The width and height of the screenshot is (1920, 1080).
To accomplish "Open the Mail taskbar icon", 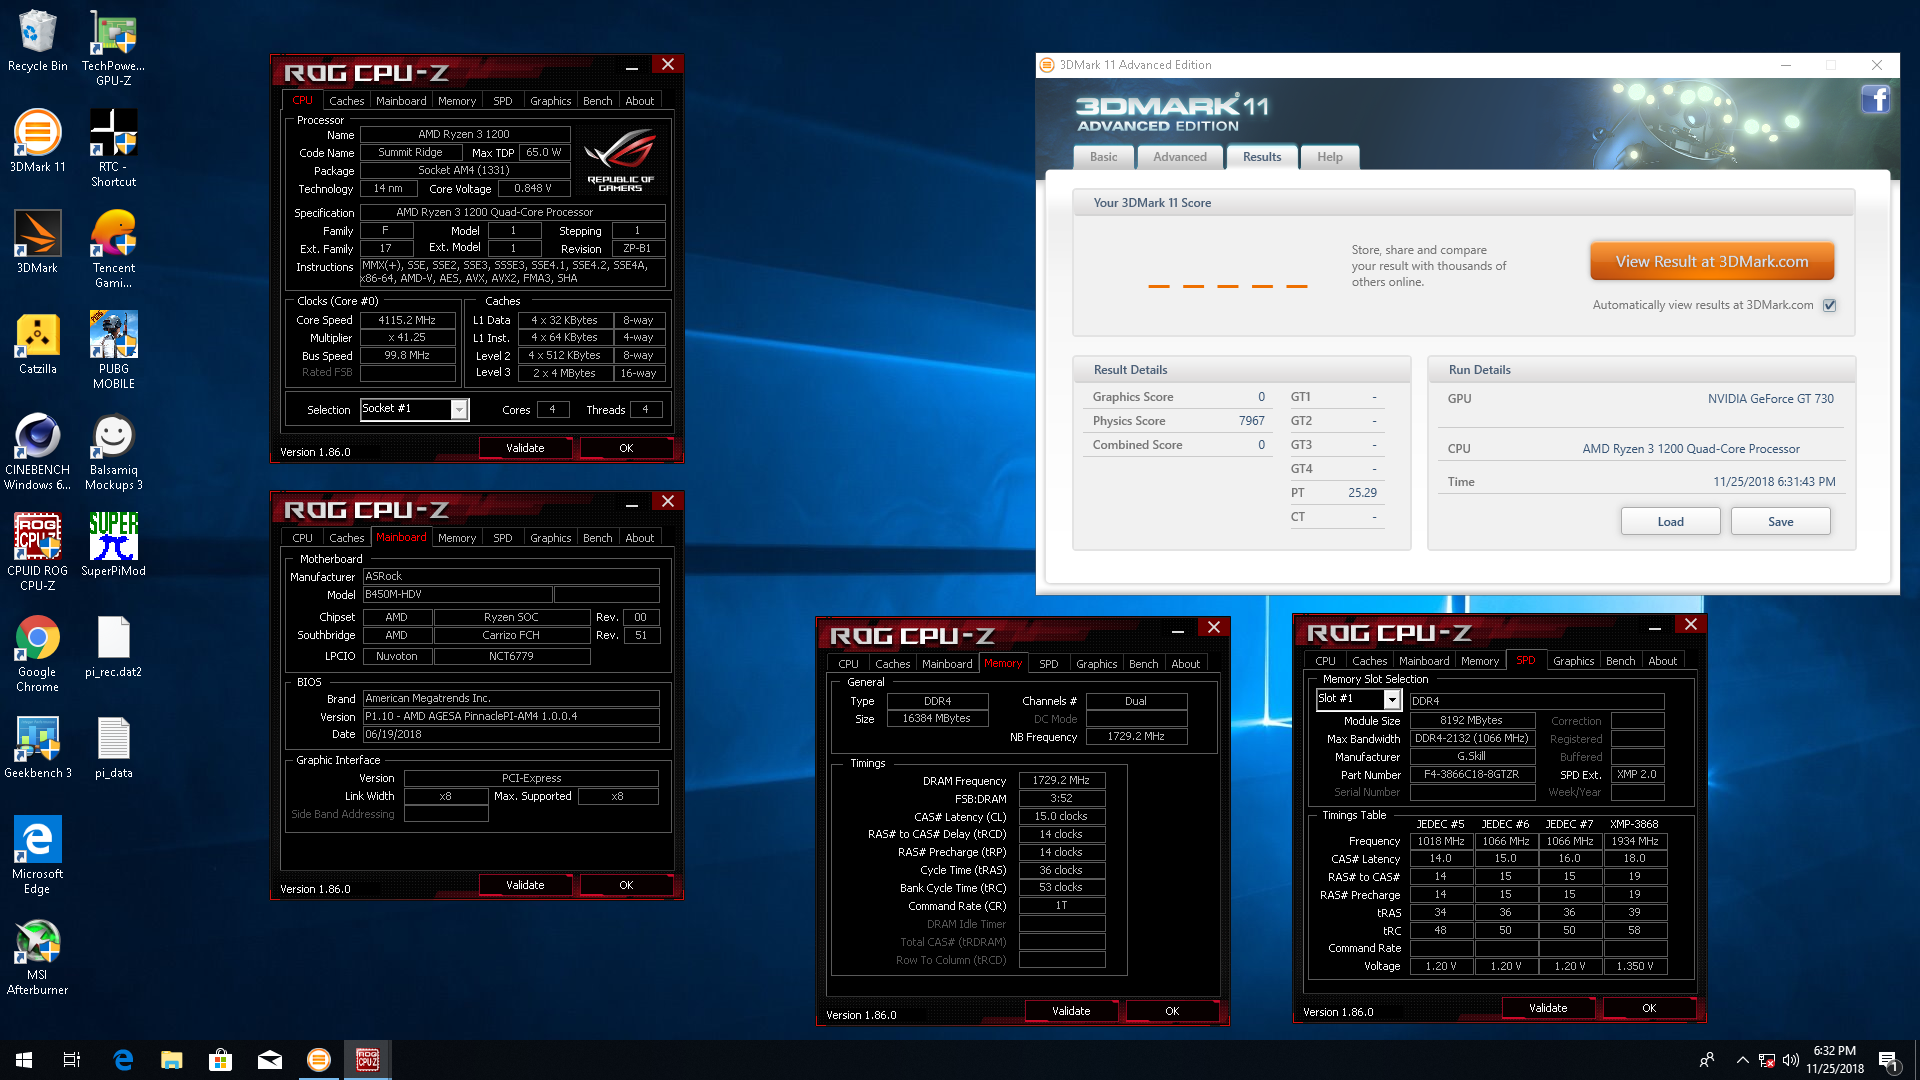I will (269, 1060).
